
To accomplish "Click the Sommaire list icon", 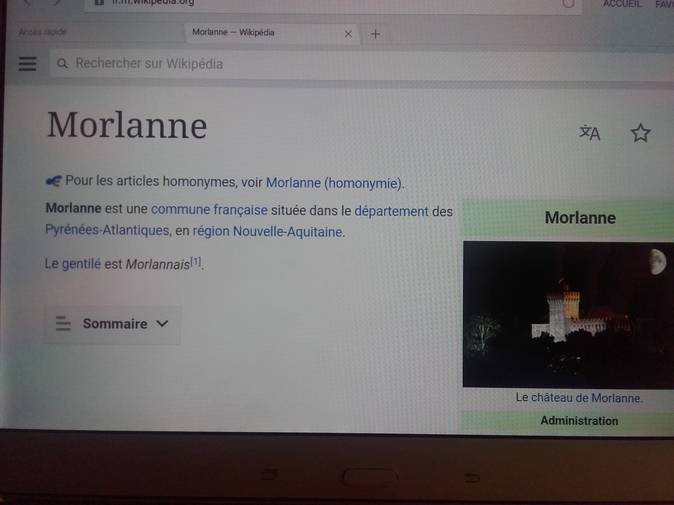I will click(63, 324).
